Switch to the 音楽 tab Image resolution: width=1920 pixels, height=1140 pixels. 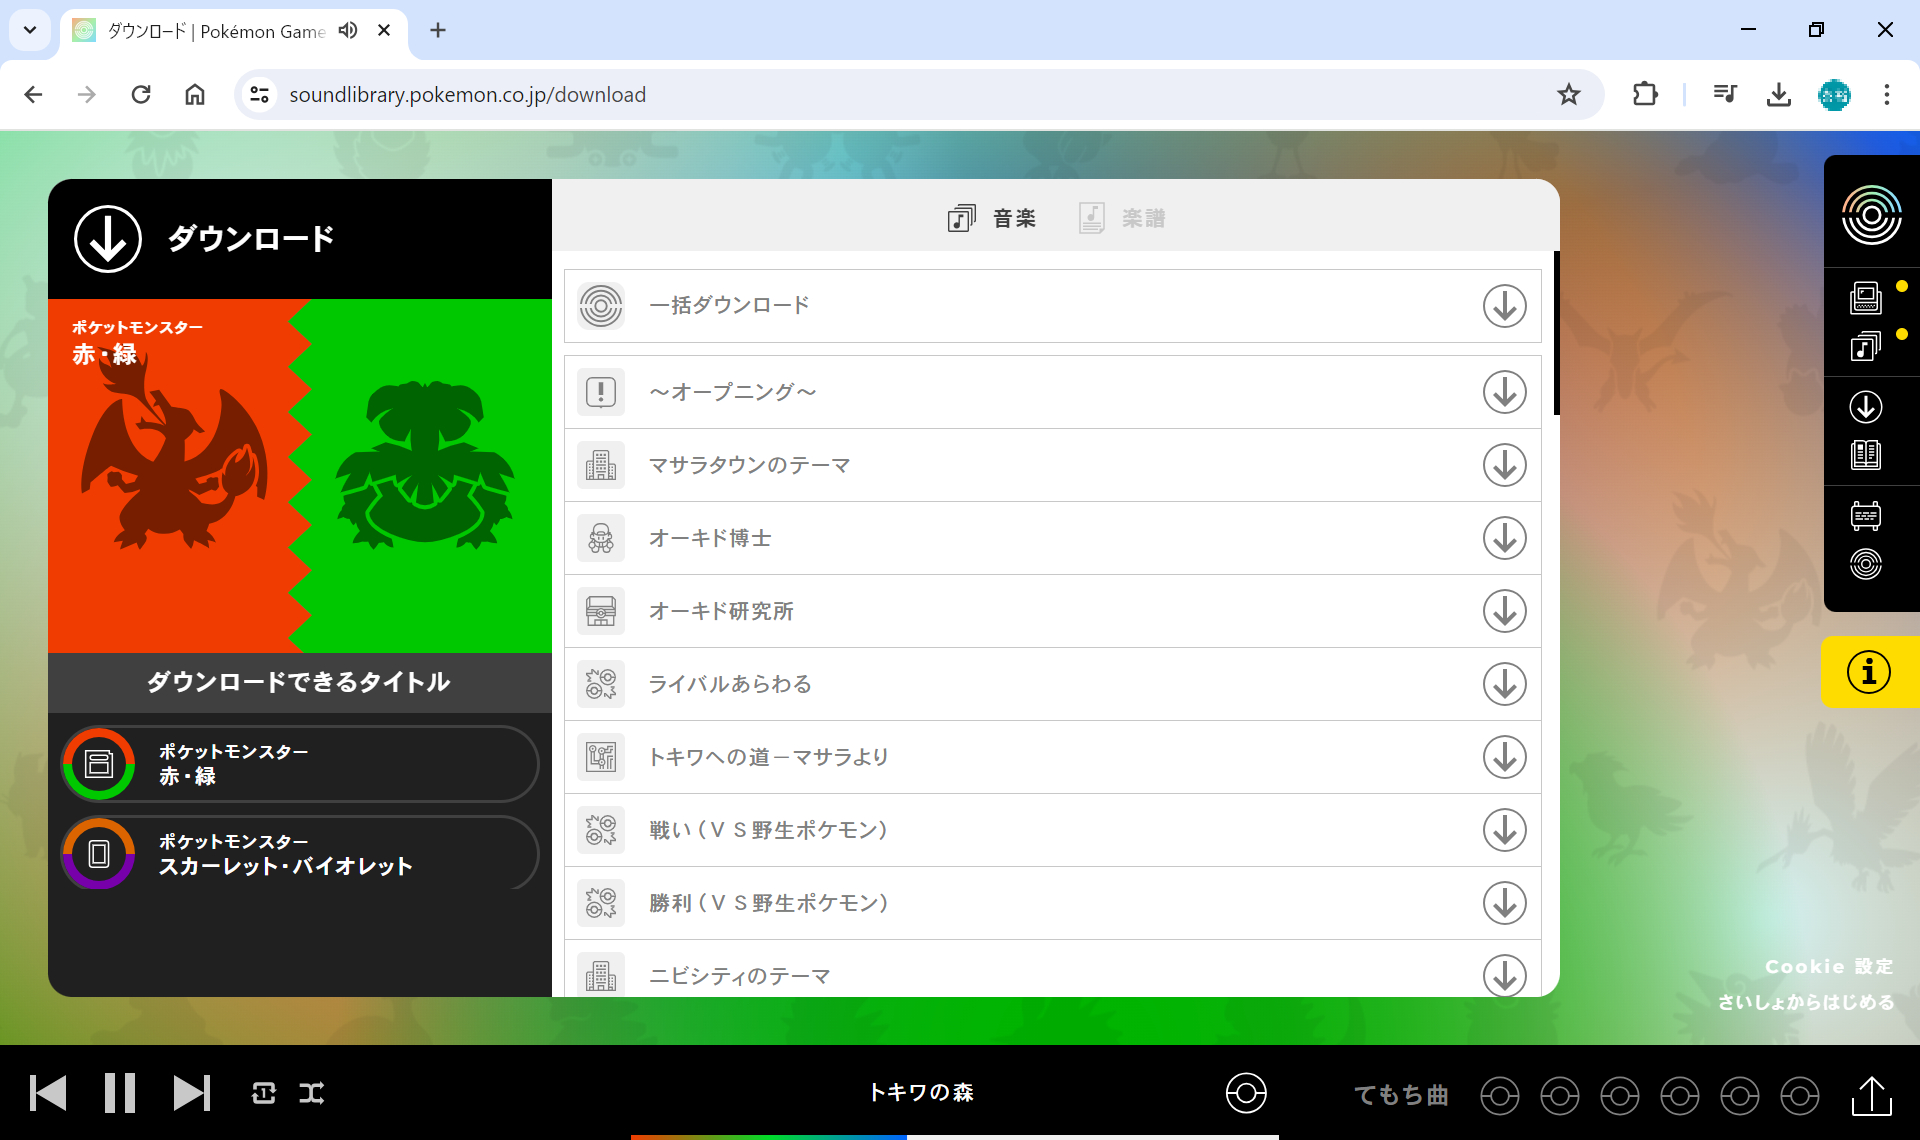[992, 218]
